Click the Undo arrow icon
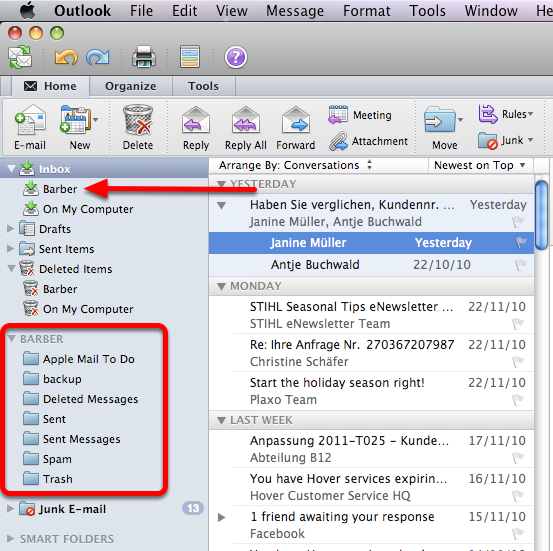Viewport: 553px width, 551px height. 66,57
